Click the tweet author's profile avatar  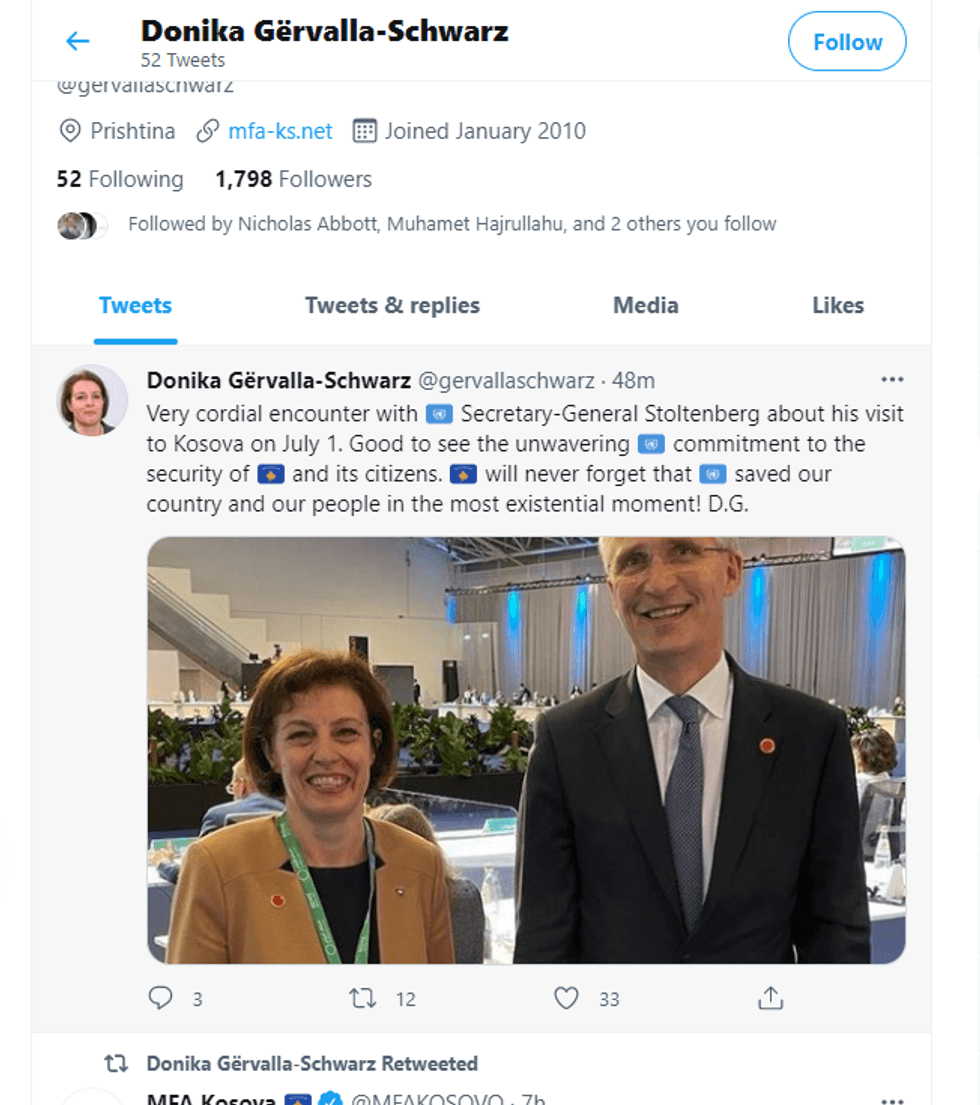pos(91,400)
